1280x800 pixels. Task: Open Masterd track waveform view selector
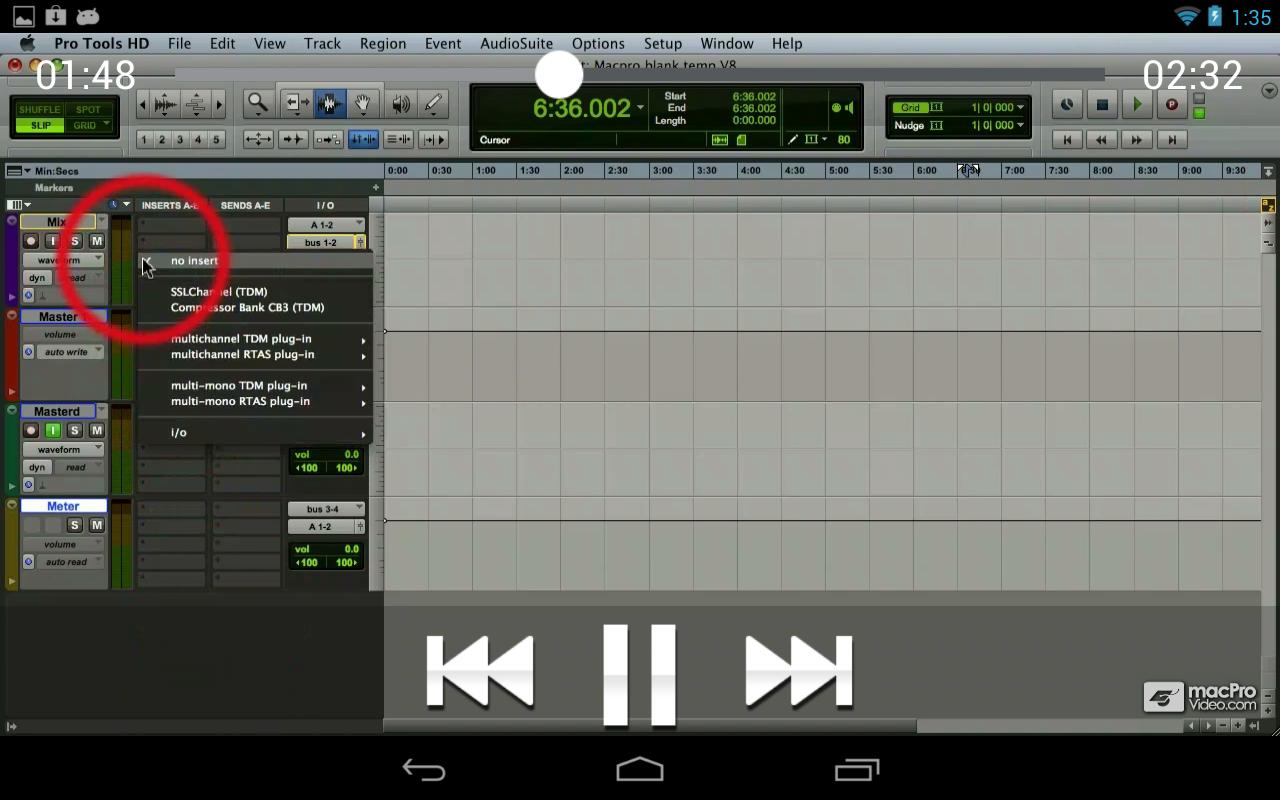click(x=63, y=449)
